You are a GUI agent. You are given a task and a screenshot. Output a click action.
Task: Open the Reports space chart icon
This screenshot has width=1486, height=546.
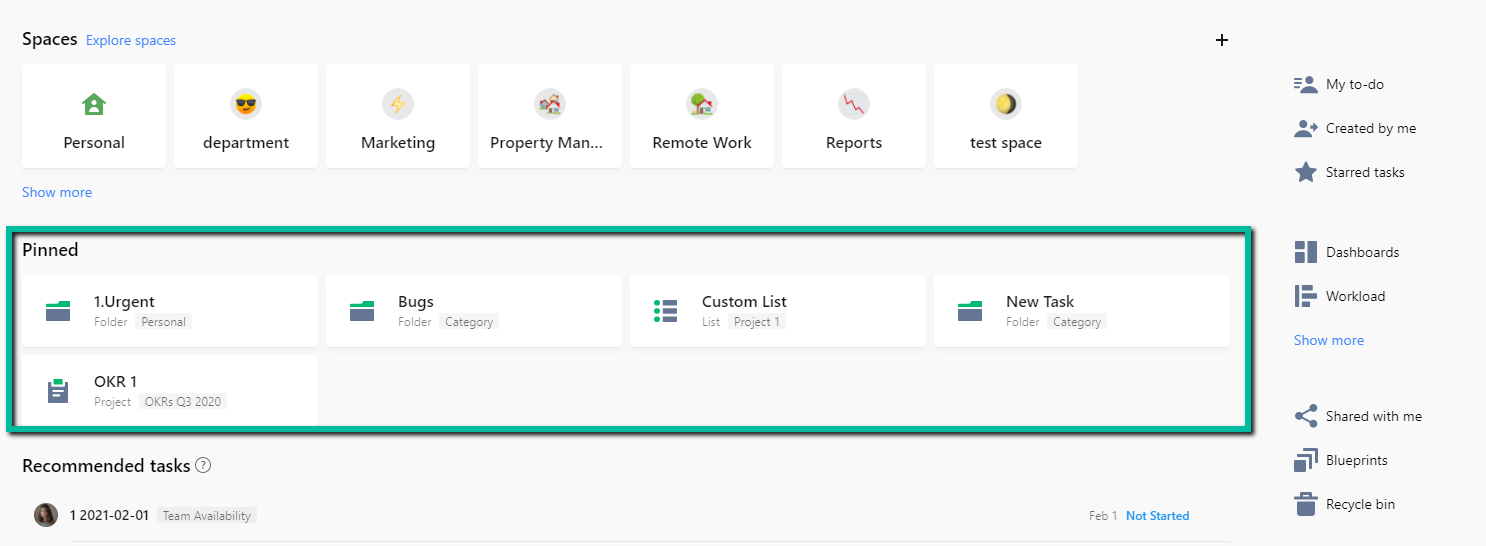click(x=854, y=104)
